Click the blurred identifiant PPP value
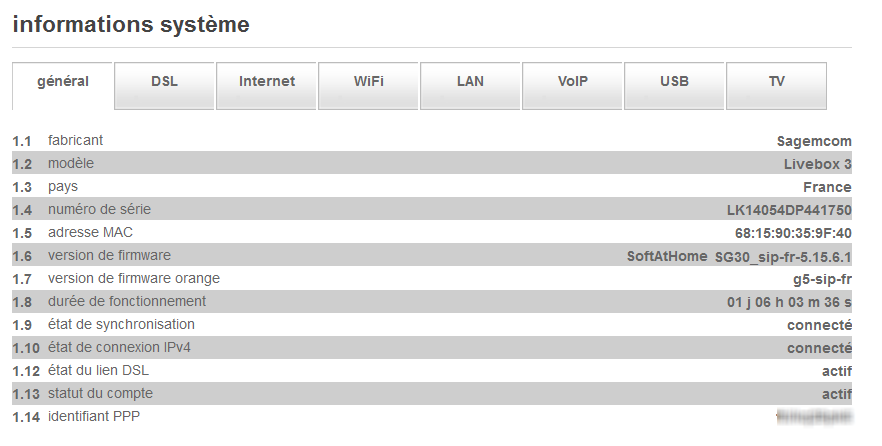 point(813,415)
